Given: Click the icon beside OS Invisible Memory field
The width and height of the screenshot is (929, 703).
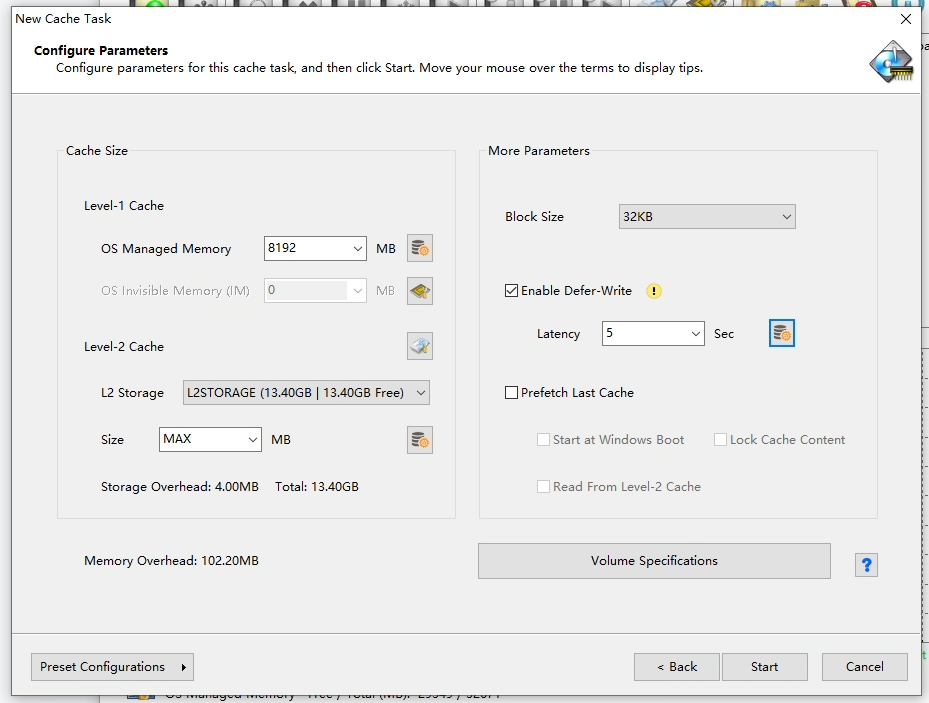Looking at the screenshot, I should (420, 291).
